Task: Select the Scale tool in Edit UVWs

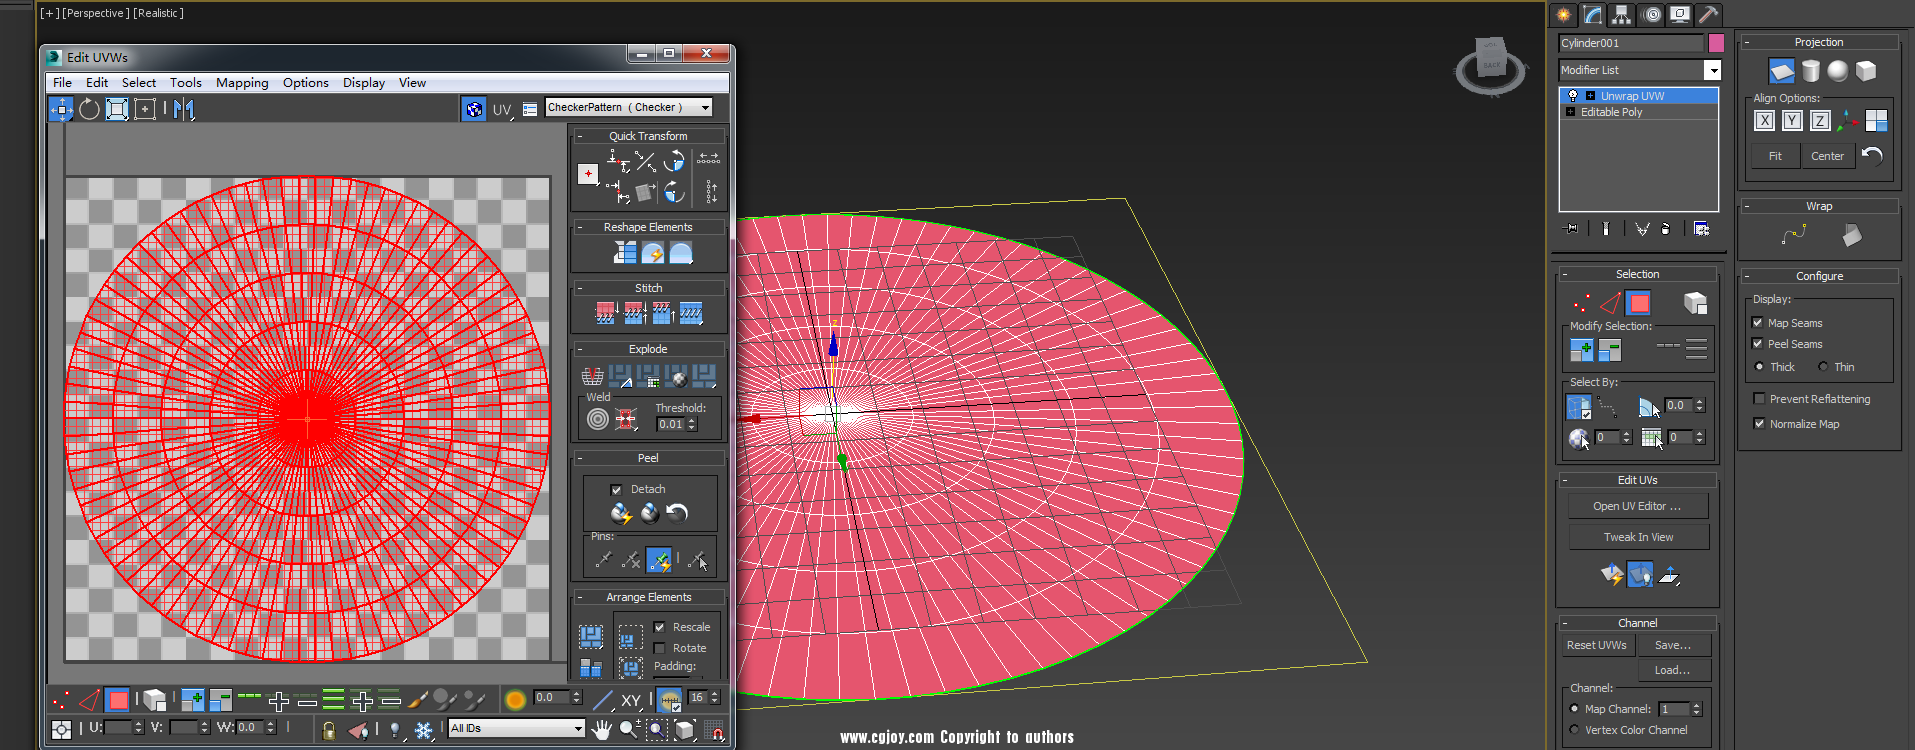Action: pyautogui.click(x=117, y=109)
